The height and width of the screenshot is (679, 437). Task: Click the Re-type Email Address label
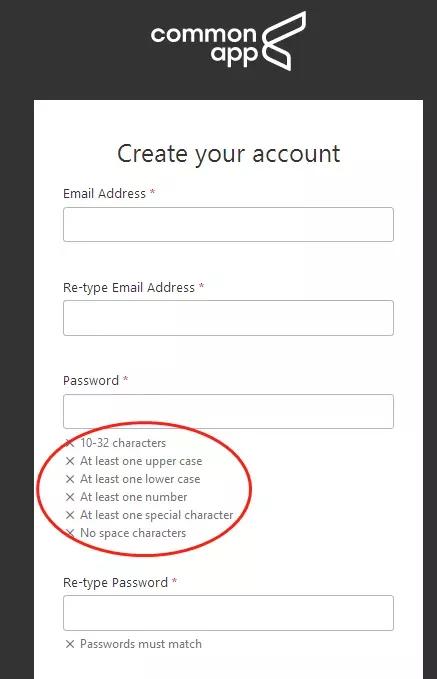tap(129, 288)
